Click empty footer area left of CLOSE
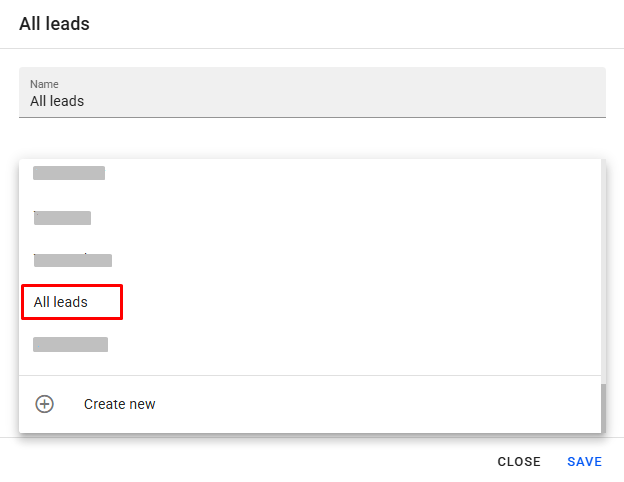624x482 pixels. pos(250,461)
